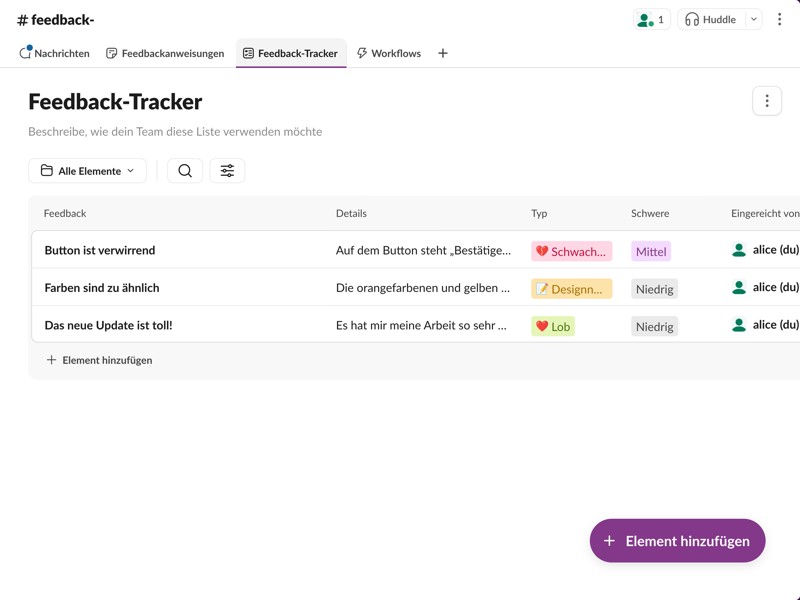
Task: Select the Feedback-Tracker tab
Action: click(x=291, y=53)
